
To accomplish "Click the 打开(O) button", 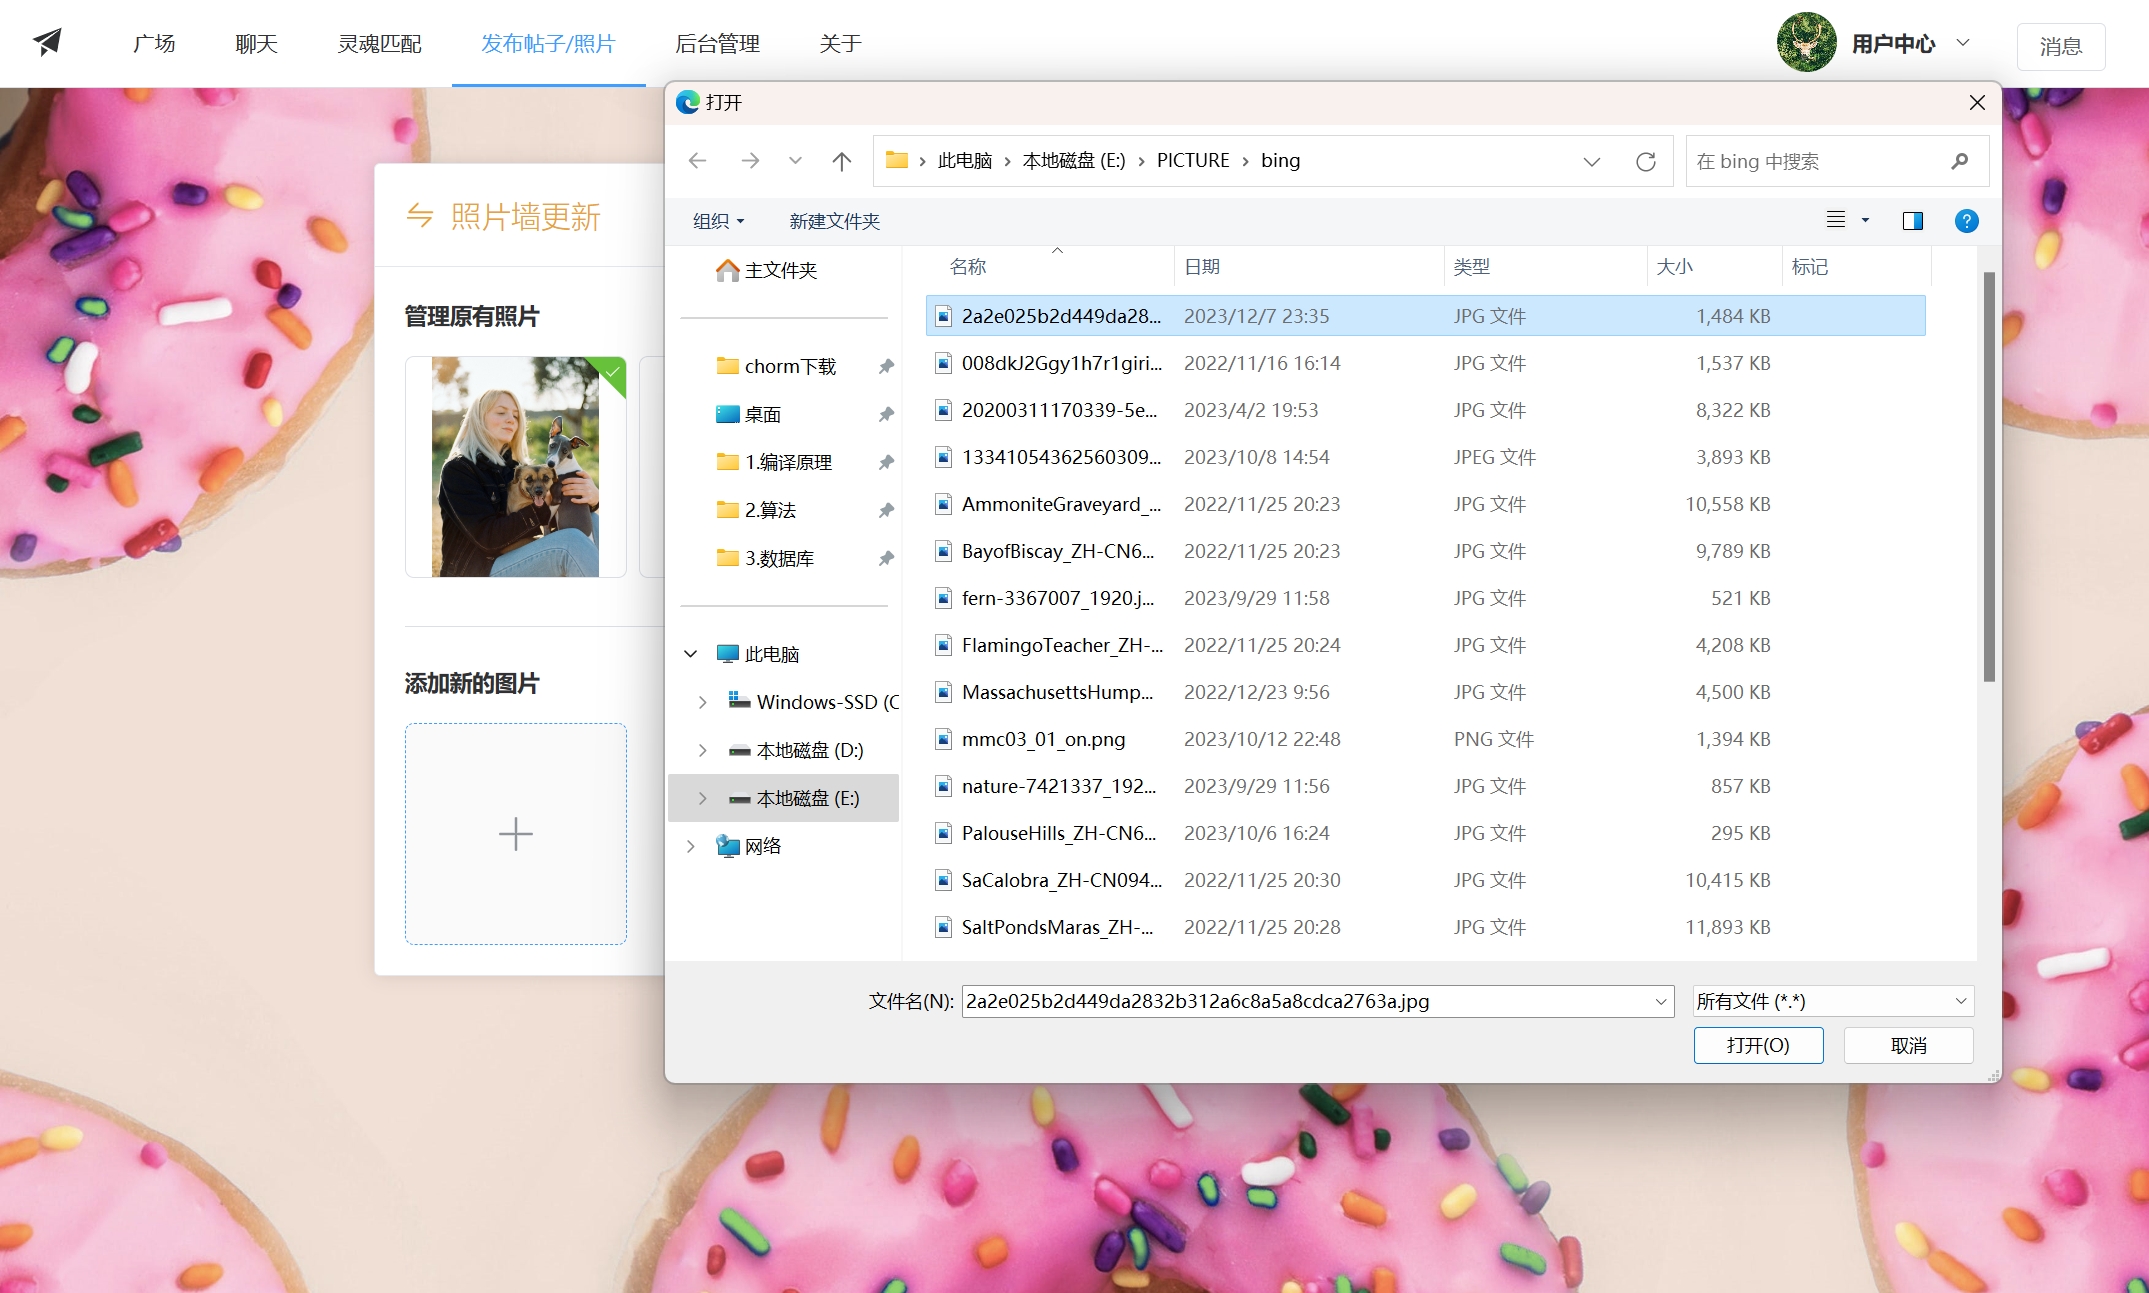I will 1757,1045.
